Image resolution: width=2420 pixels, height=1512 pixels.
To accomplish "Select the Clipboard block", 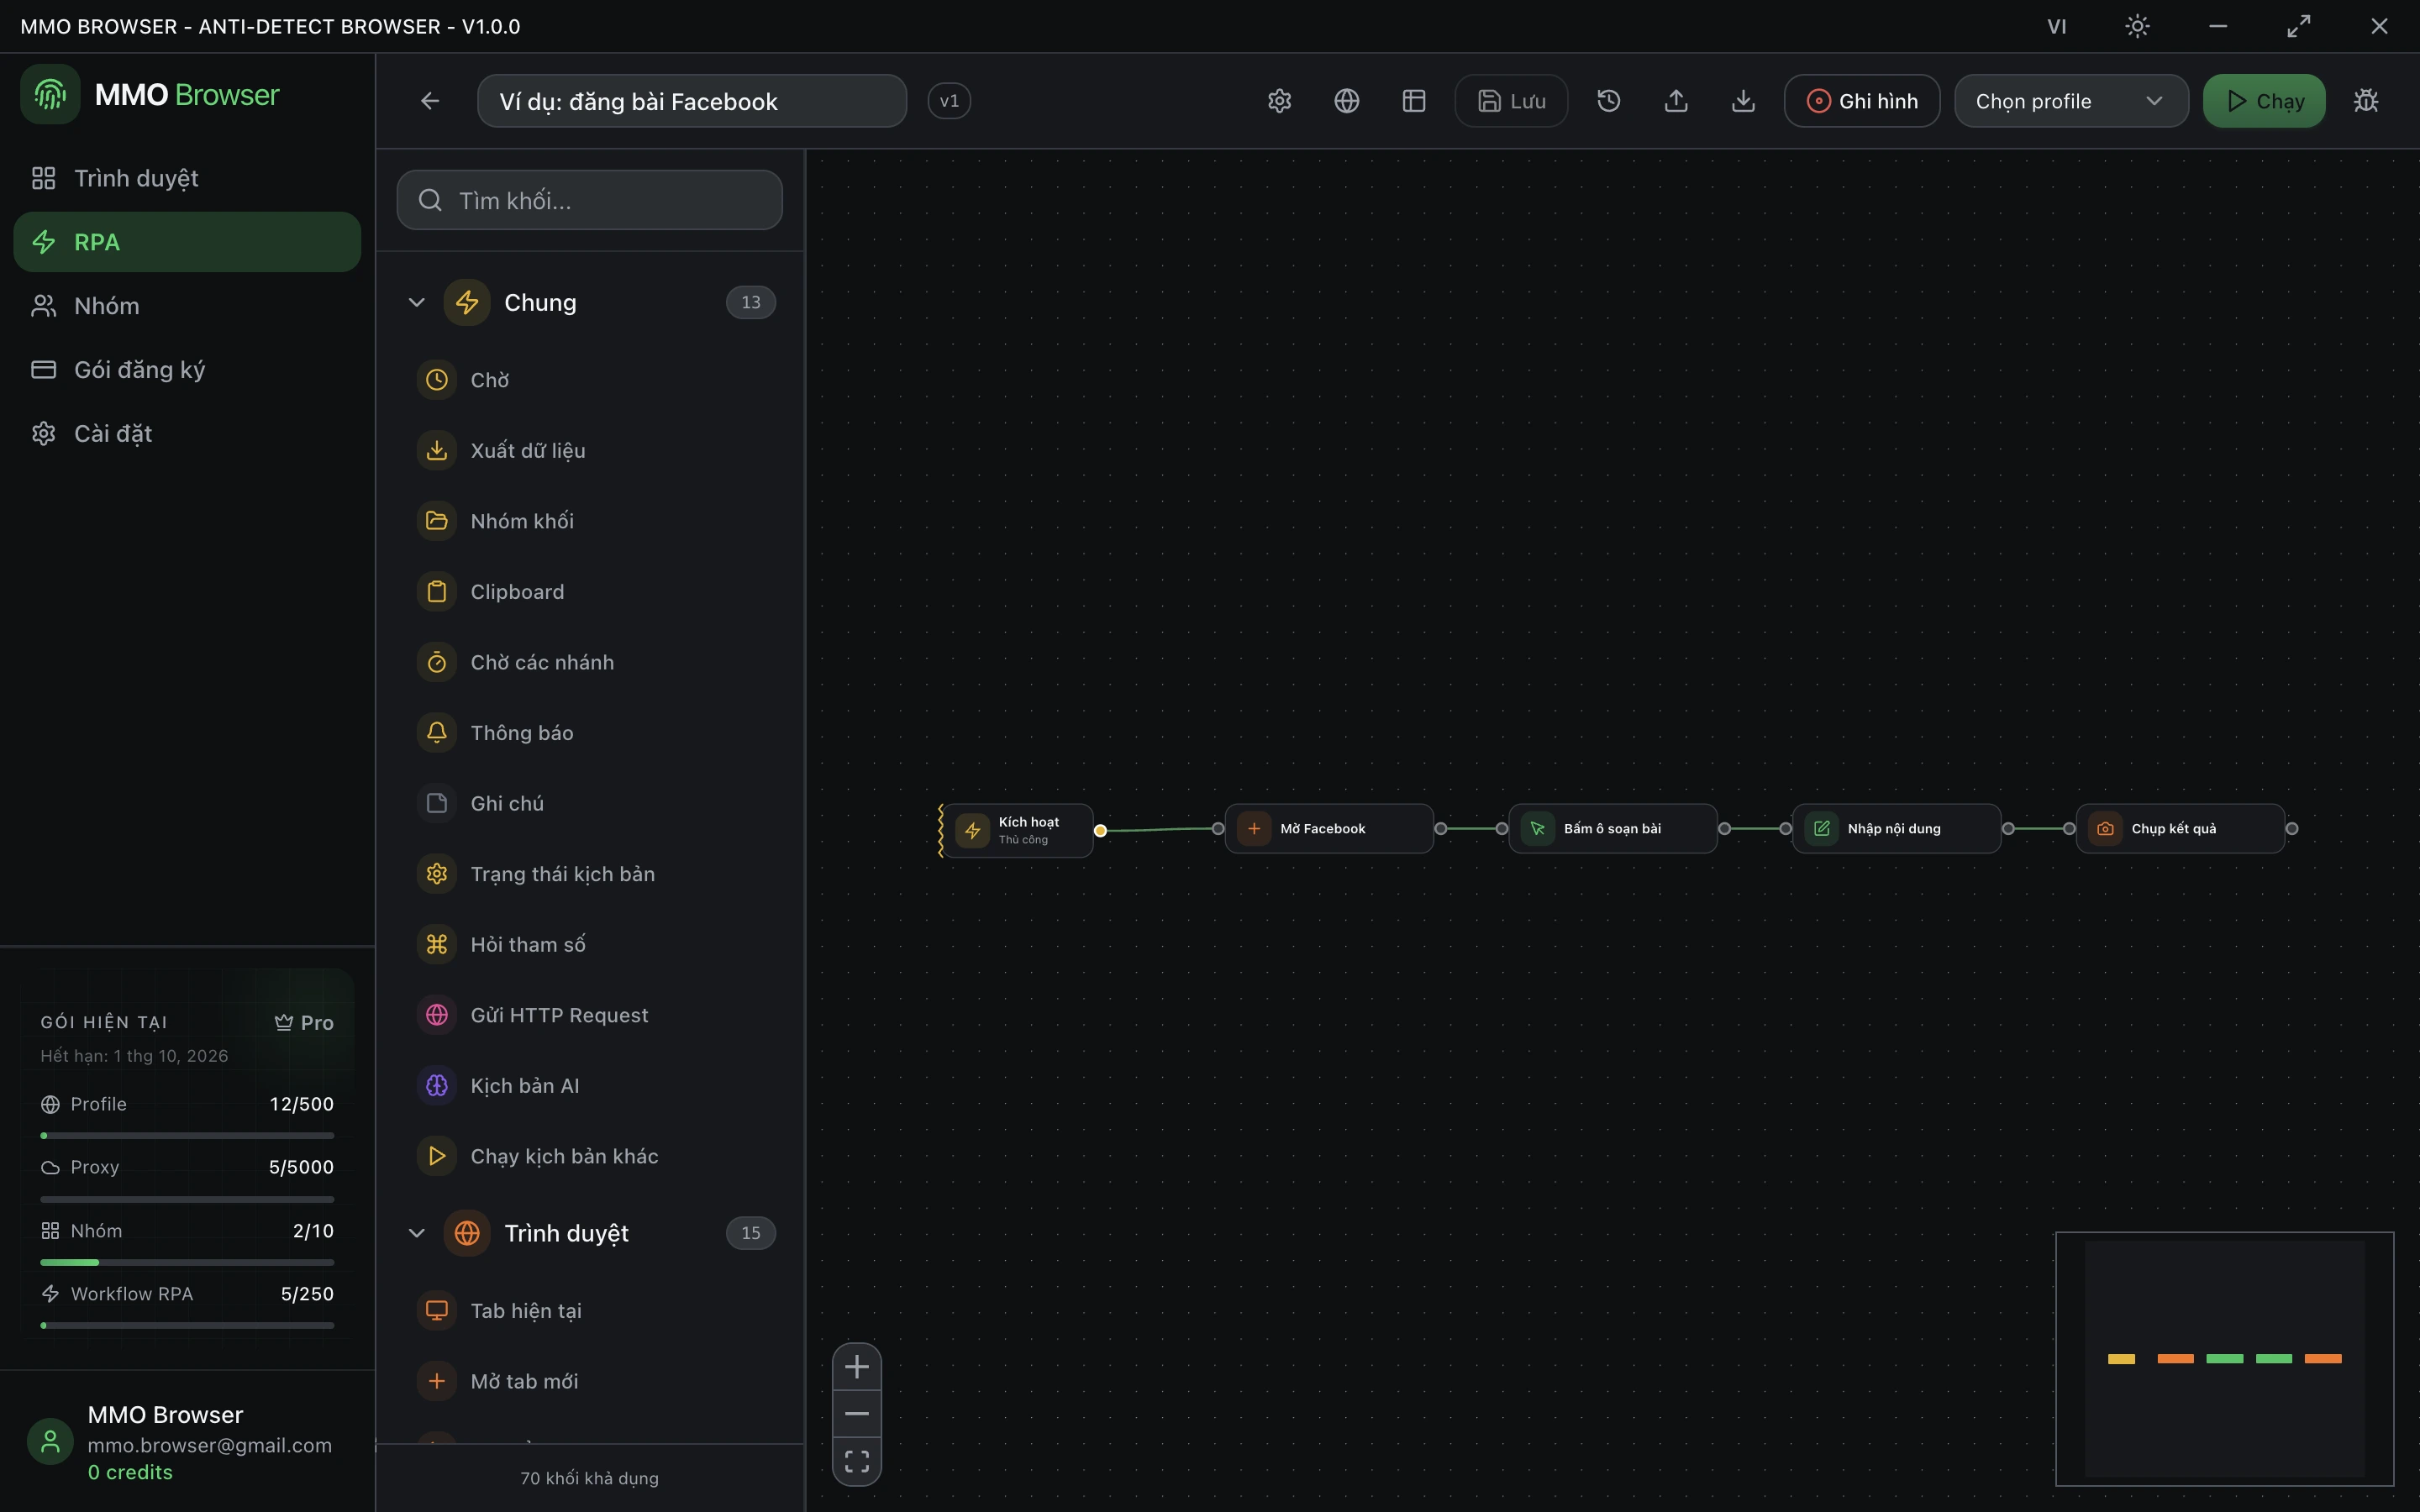I will pyautogui.click(x=590, y=592).
